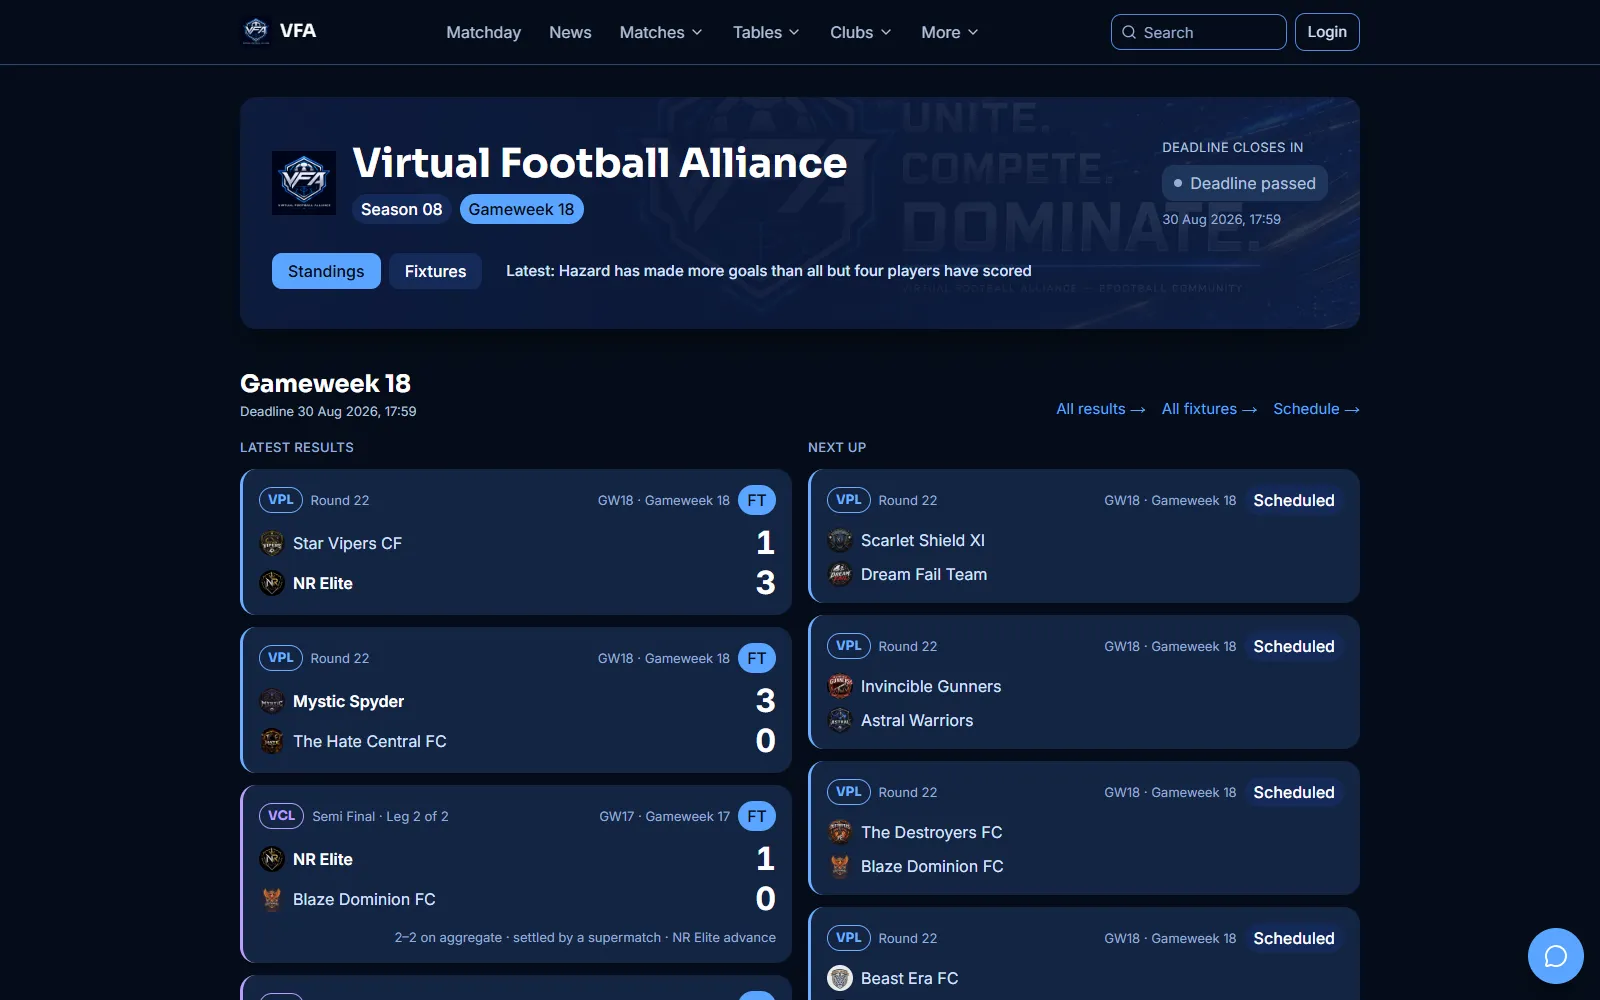
Task: Click the Season 08 badge
Action: click(x=401, y=209)
